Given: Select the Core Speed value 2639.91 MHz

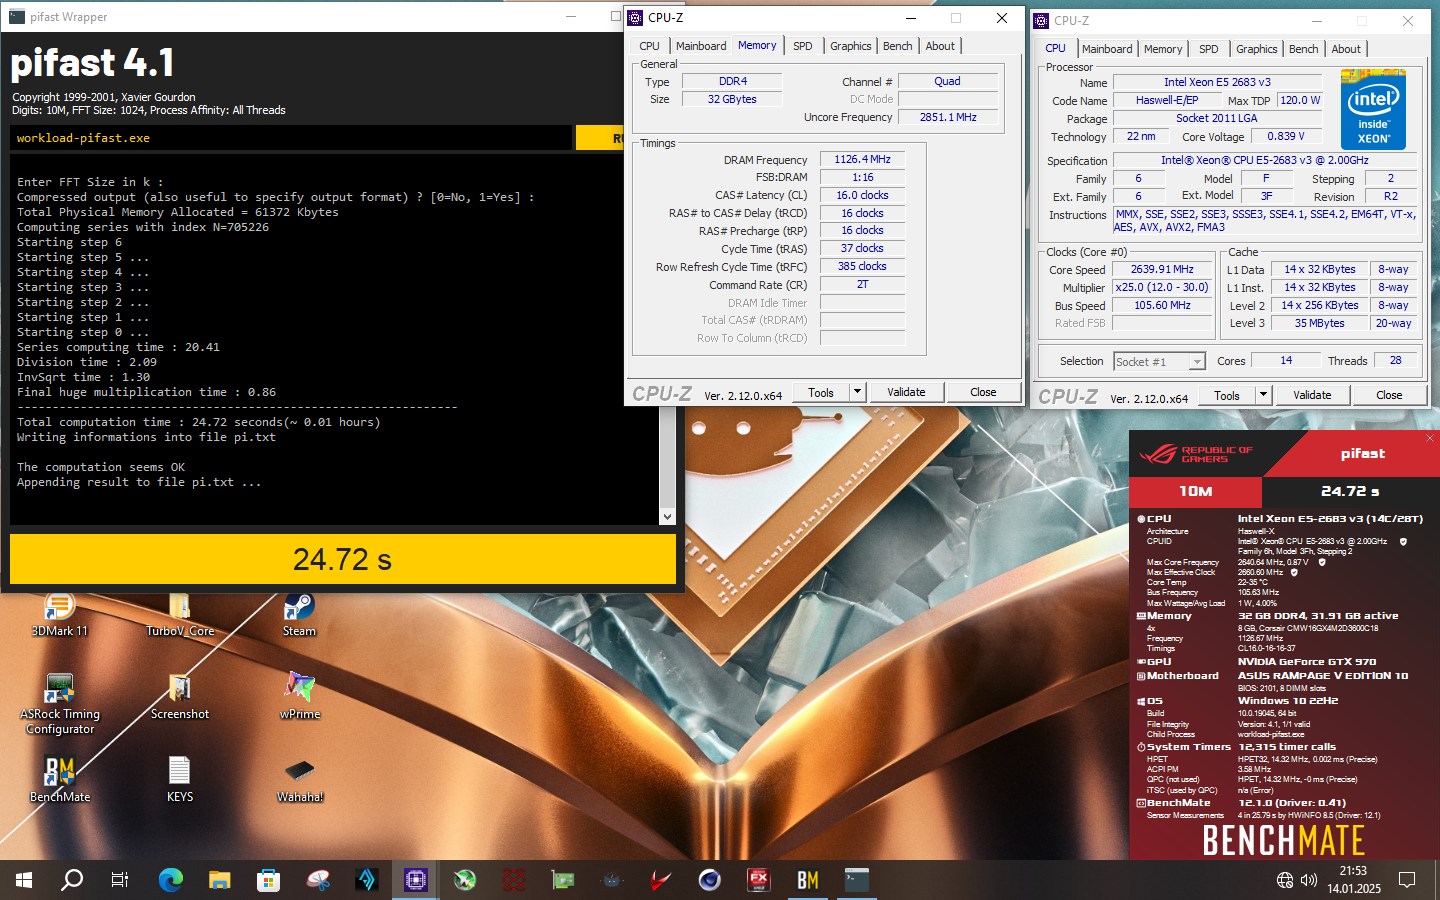Looking at the screenshot, I should tap(1162, 269).
